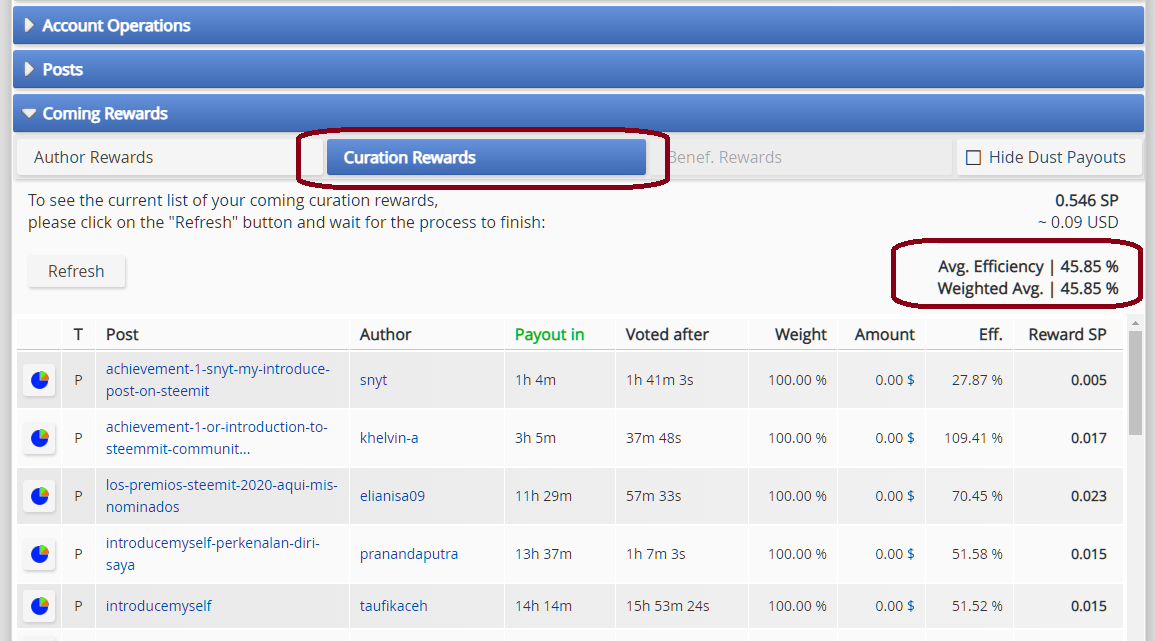The image size is (1155, 641).
Task: Sort by T column header
Action: point(78,334)
